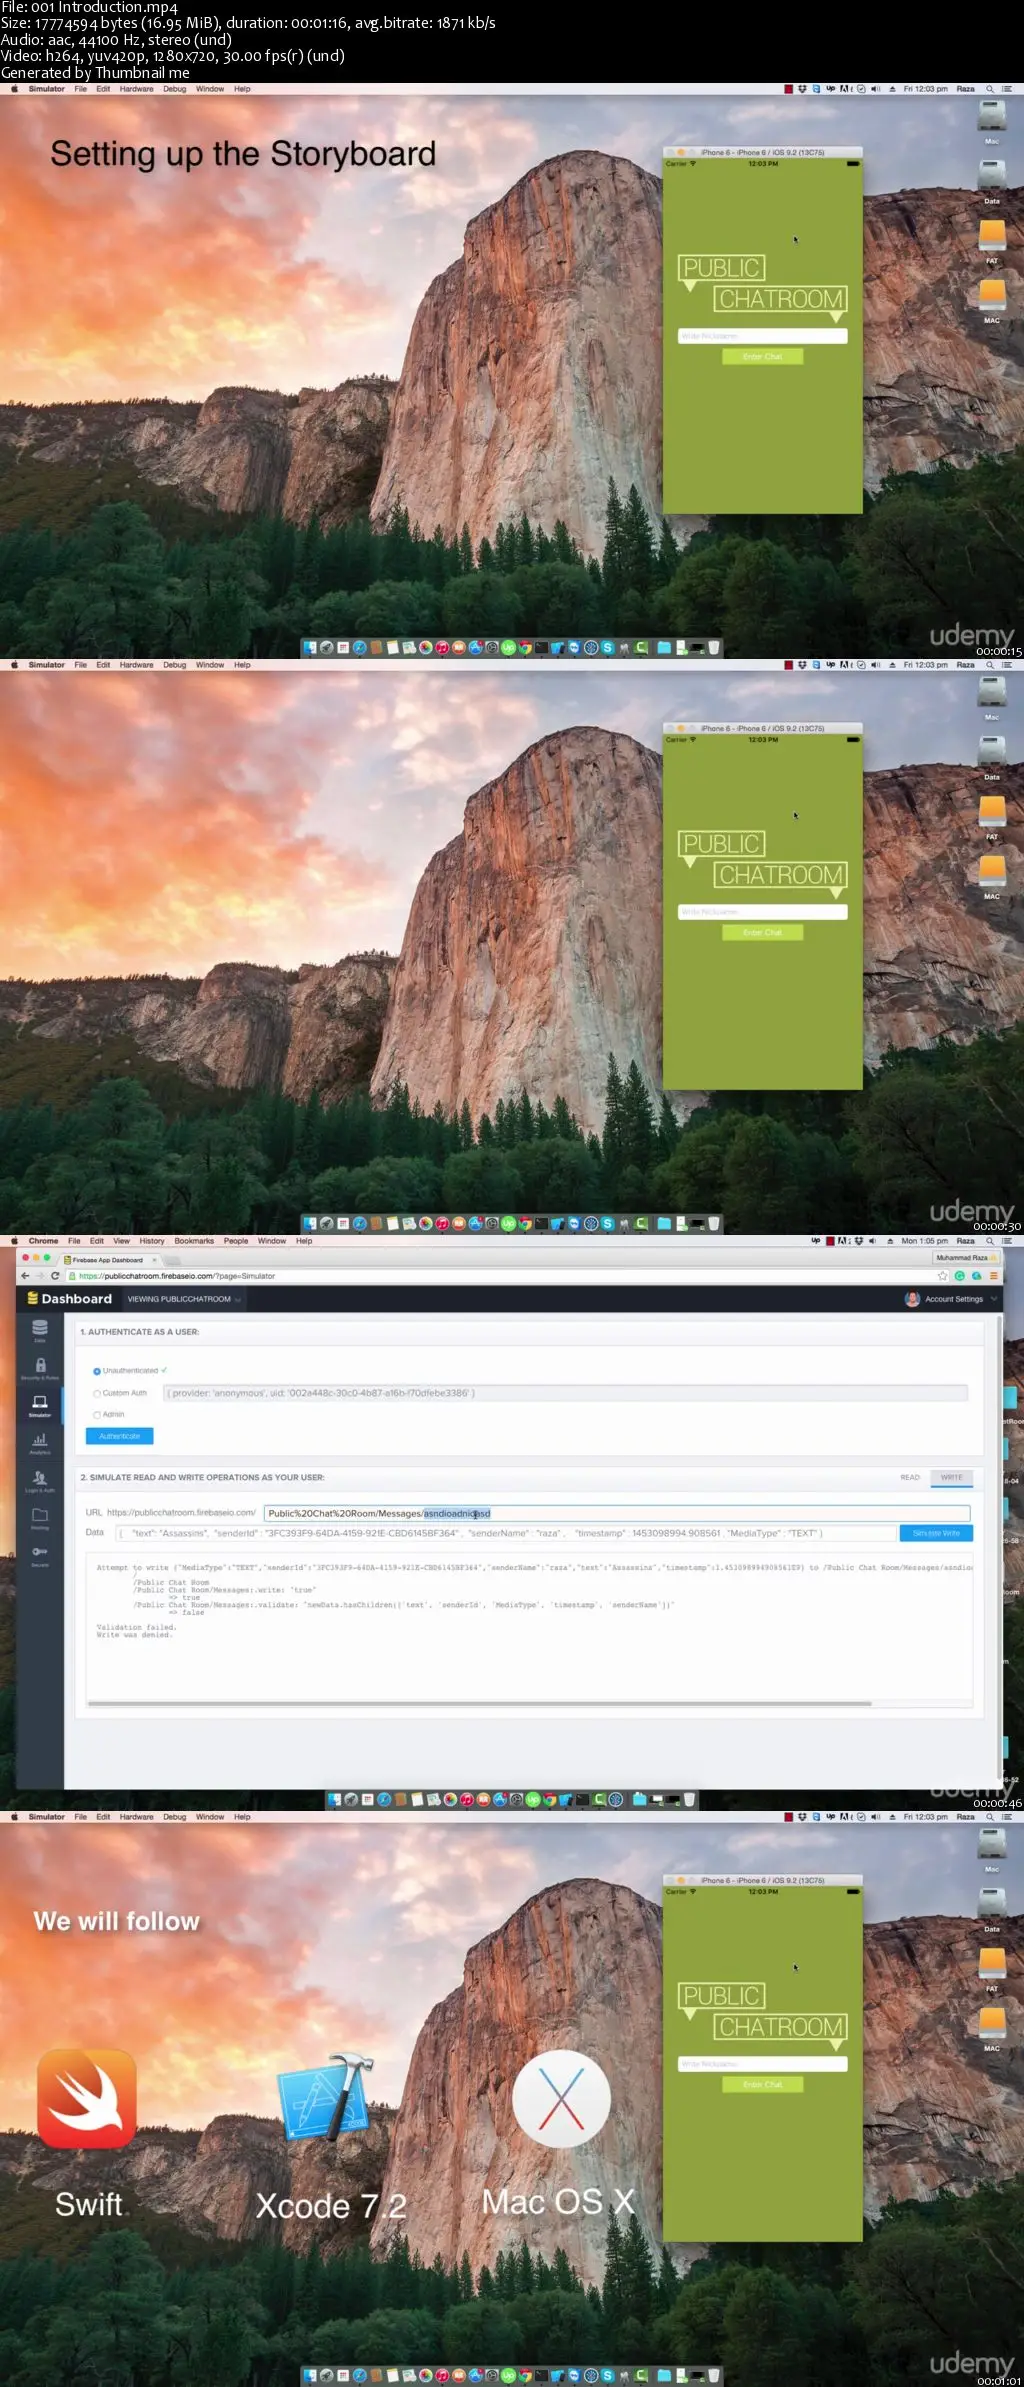The image size is (1024, 2387).
Task: Click the Firebase Dashboard logo
Action: 69,1298
